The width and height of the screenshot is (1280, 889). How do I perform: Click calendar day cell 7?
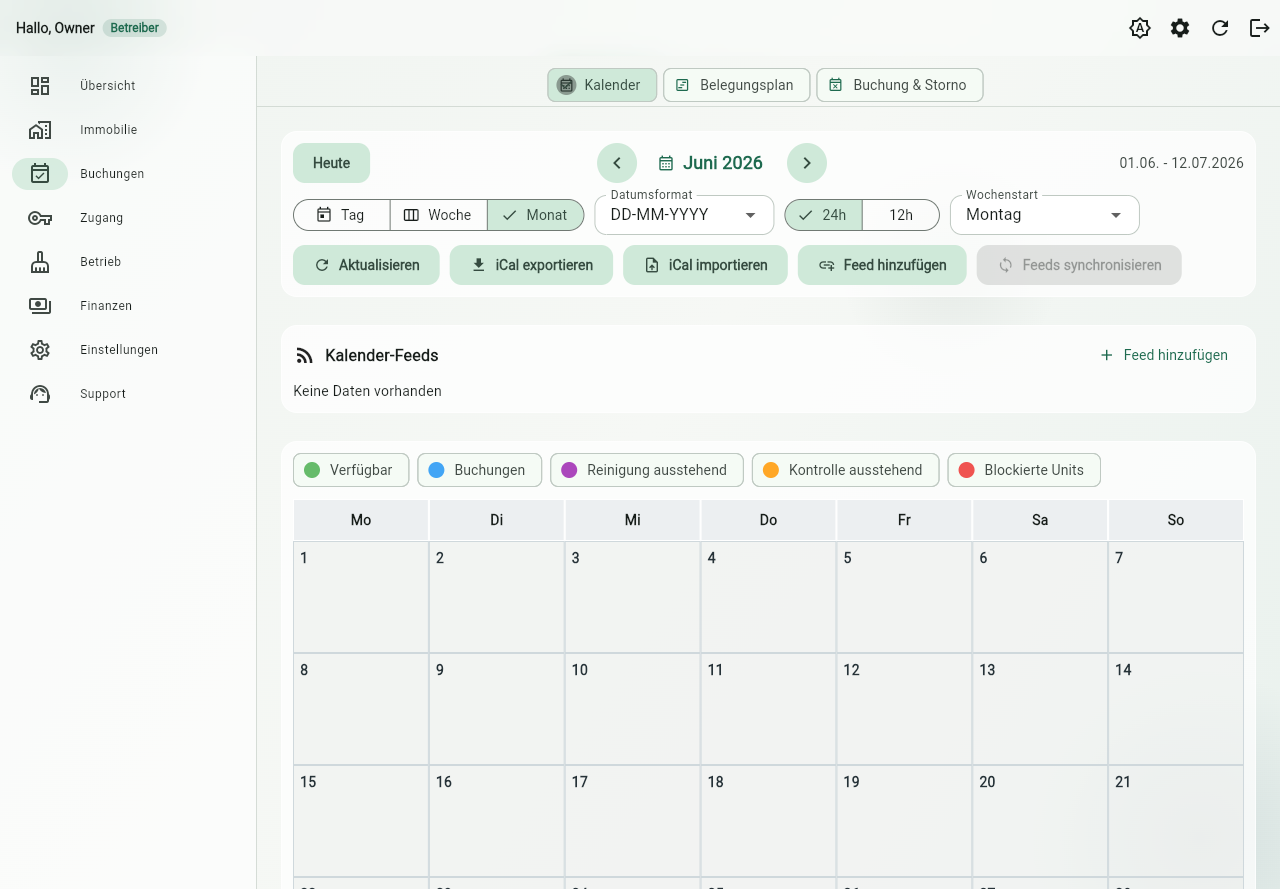pos(1176,597)
